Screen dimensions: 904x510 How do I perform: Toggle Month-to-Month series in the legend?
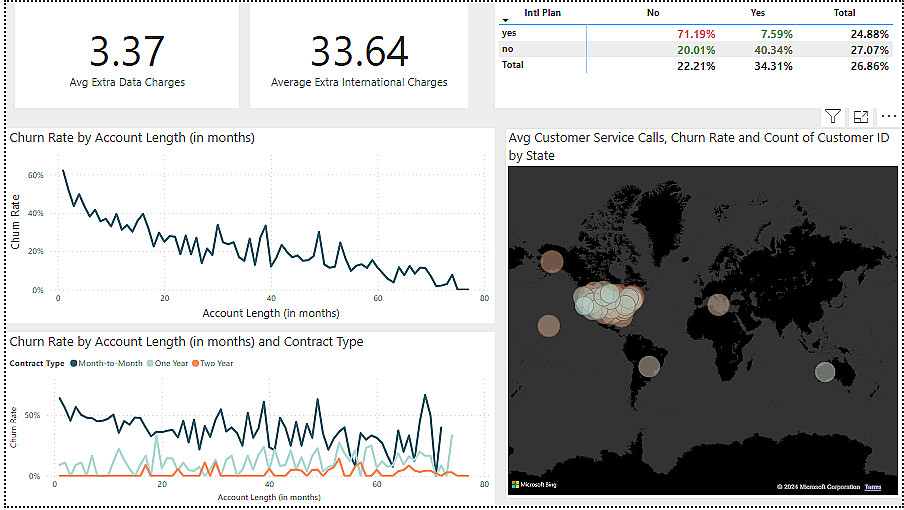coord(112,363)
